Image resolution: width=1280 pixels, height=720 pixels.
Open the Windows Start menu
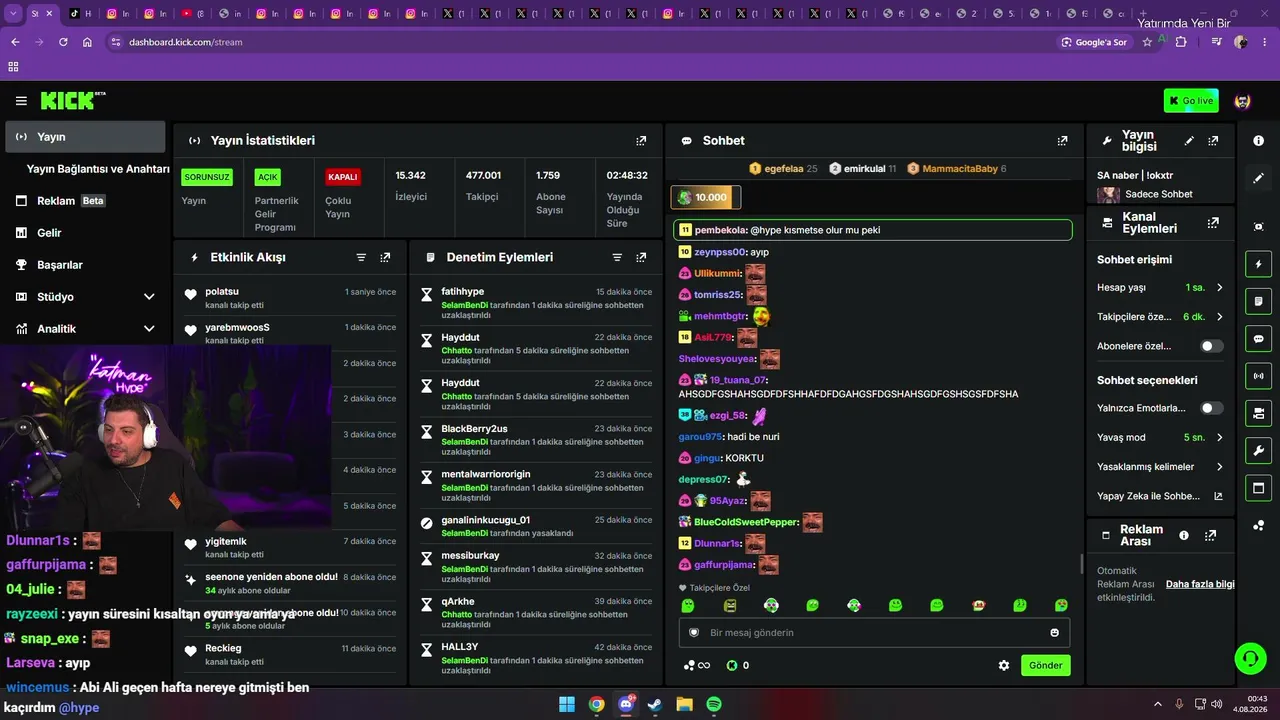[x=567, y=704]
